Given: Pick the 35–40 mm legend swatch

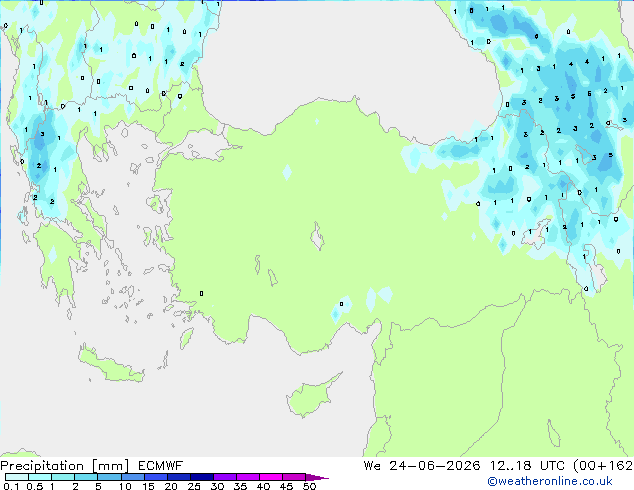Looking at the screenshot, I should pos(247,477).
